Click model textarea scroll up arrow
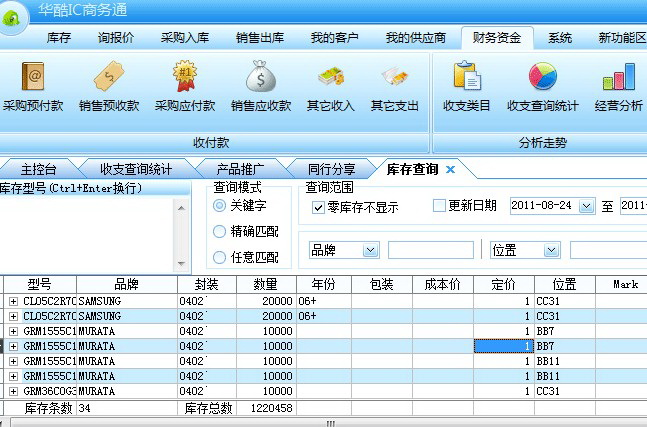The width and height of the screenshot is (647, 427). click(181, 208)
